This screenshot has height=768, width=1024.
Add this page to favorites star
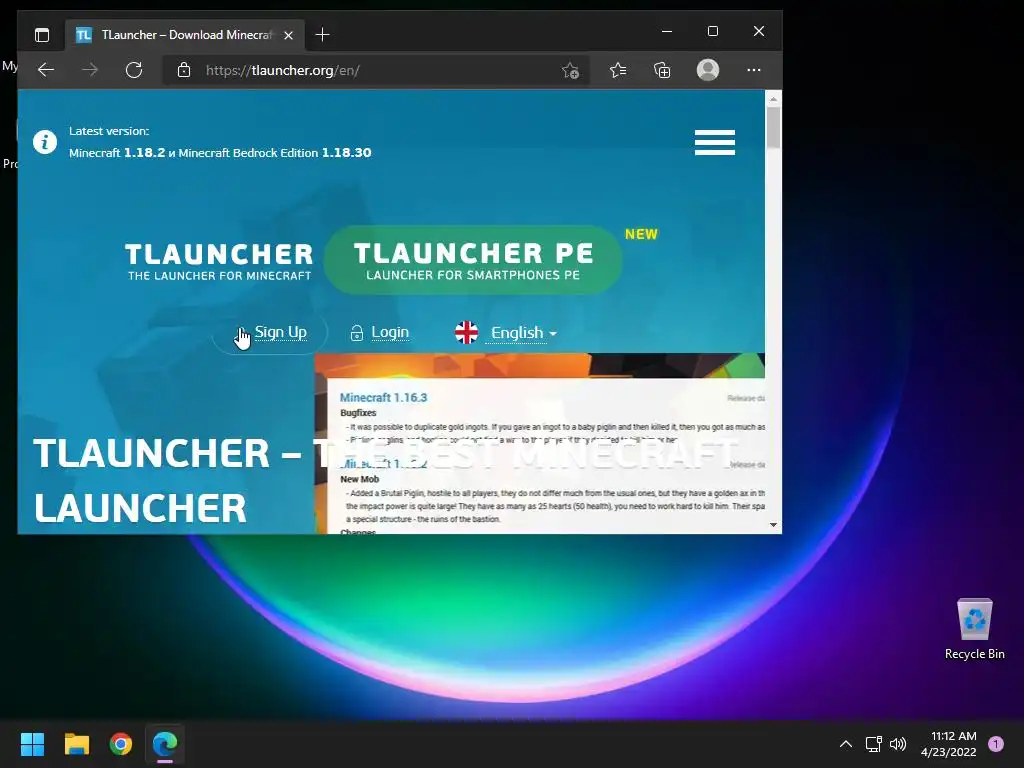tap(570, 71)
